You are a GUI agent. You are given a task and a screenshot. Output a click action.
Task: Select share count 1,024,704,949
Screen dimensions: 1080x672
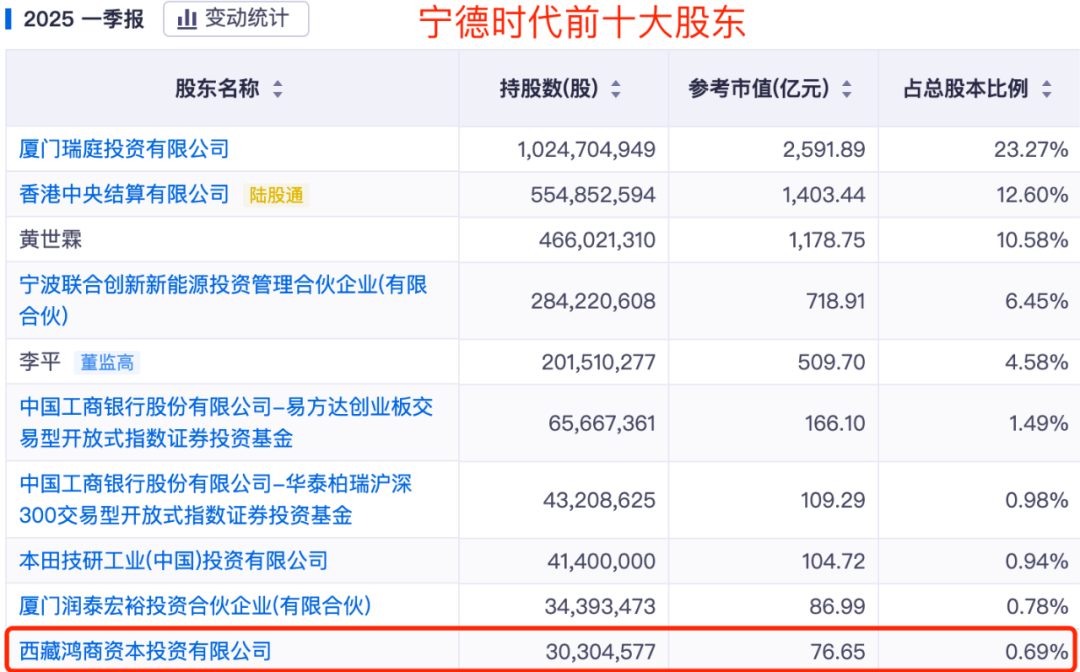(x=586, y=149)
